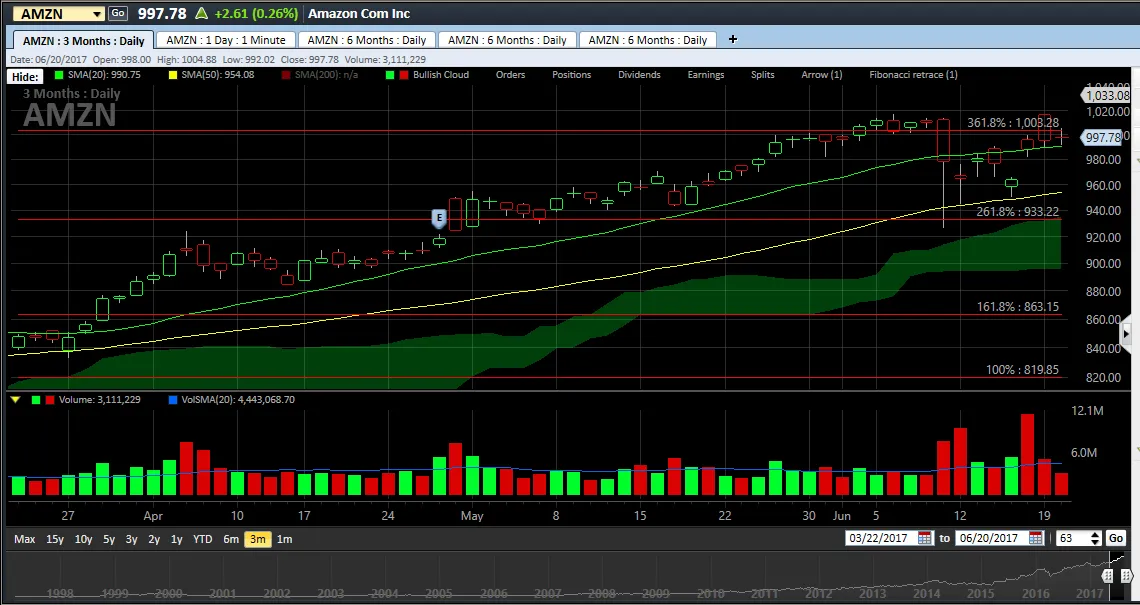
Task: Click the stepper arrows beside 63
Action: 1096,538
